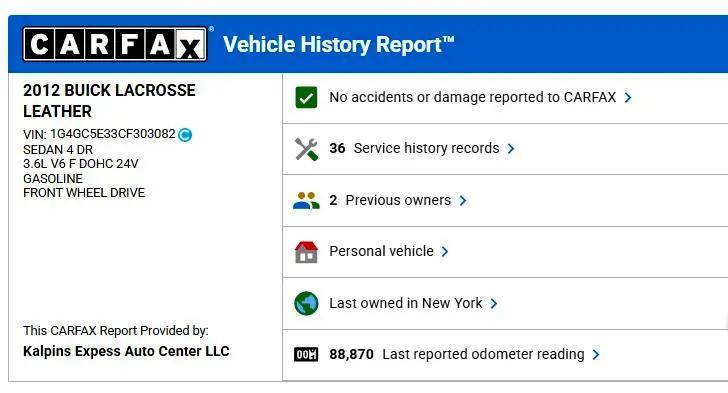Click the wrench and screwdriver service icon
Image resolution: width=728 pixels, height=393 pixels.
306,149
